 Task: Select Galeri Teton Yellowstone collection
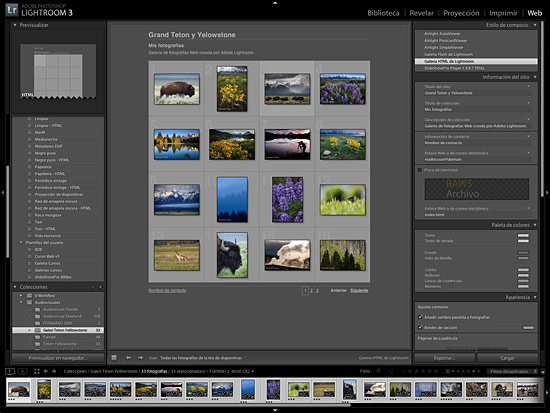[58, 330]
